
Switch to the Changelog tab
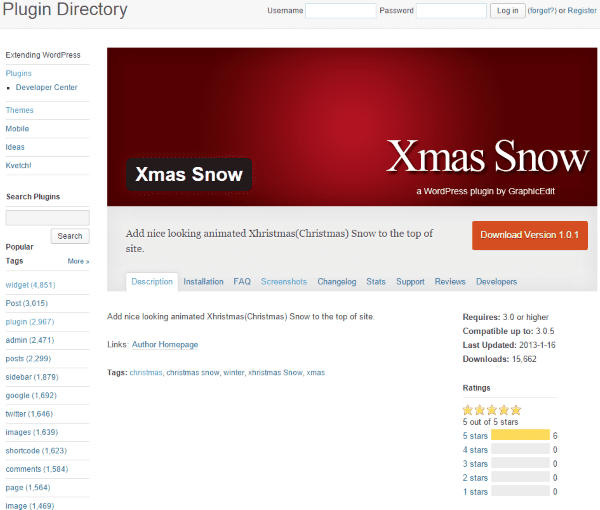pyautogui.click(x=337, y=282)
